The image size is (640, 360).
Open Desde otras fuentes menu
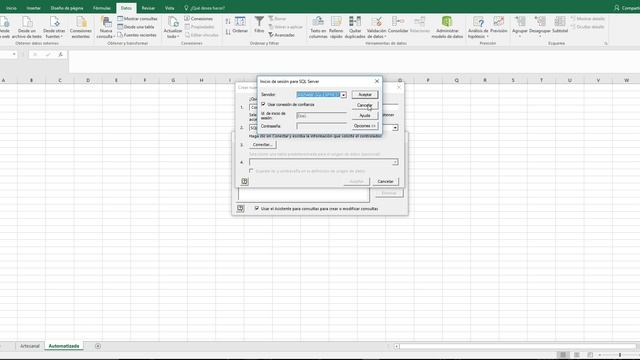pos(54,27)
